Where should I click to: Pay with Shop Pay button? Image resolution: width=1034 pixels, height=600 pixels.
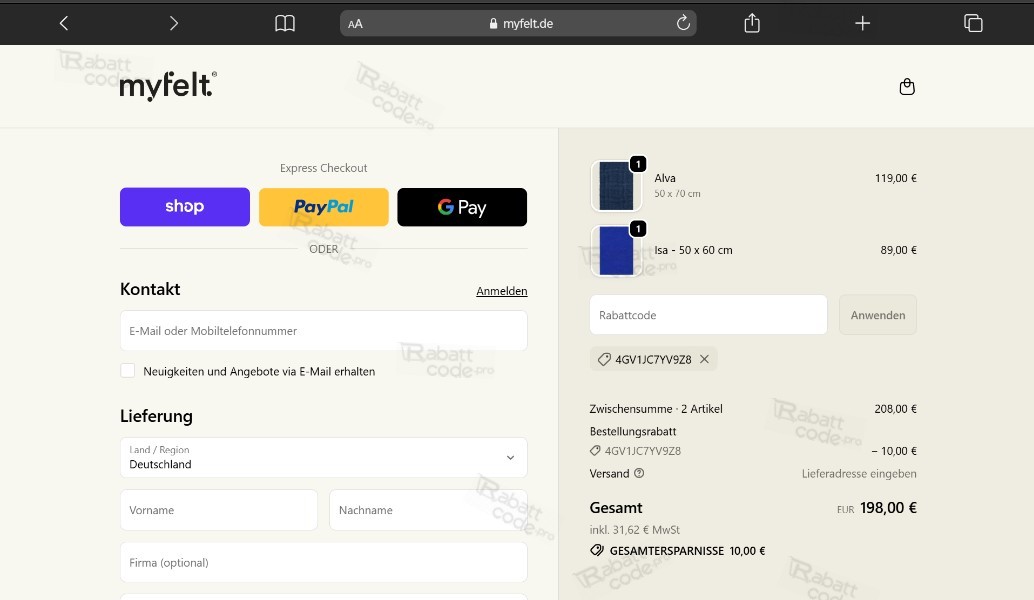[x=185, y=207]
